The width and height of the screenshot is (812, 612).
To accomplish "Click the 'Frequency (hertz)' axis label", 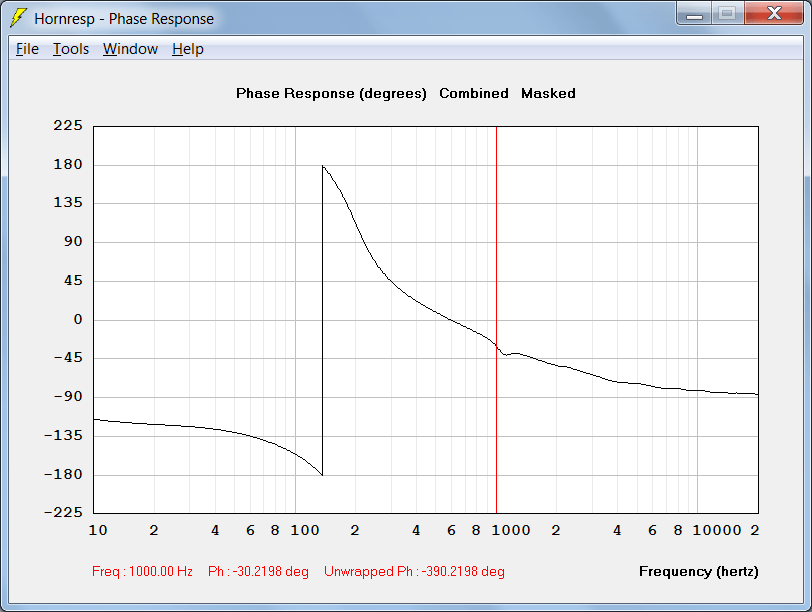I will 699,572.
